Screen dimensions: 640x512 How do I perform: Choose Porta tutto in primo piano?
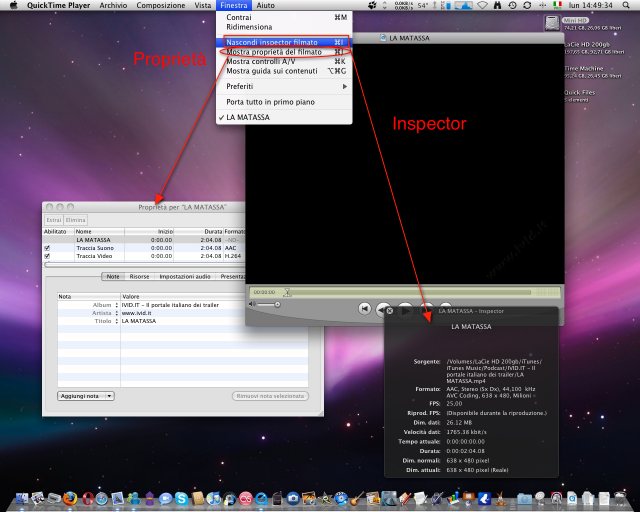[x=284, y=102]
